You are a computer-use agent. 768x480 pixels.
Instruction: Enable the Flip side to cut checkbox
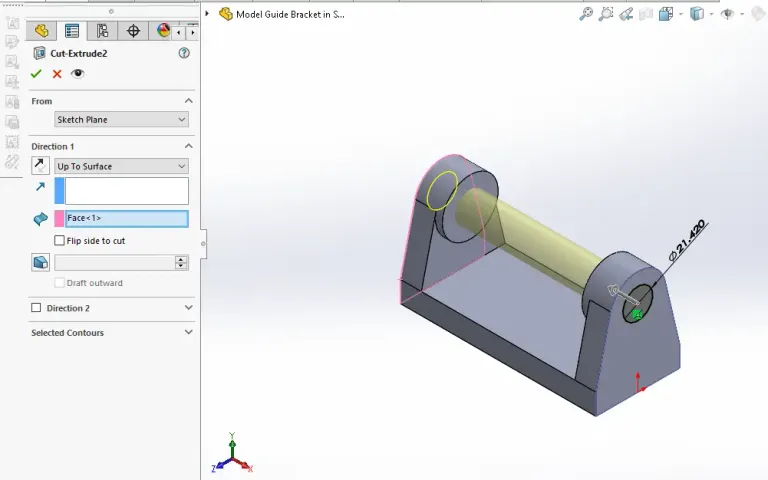coord(60,241)
